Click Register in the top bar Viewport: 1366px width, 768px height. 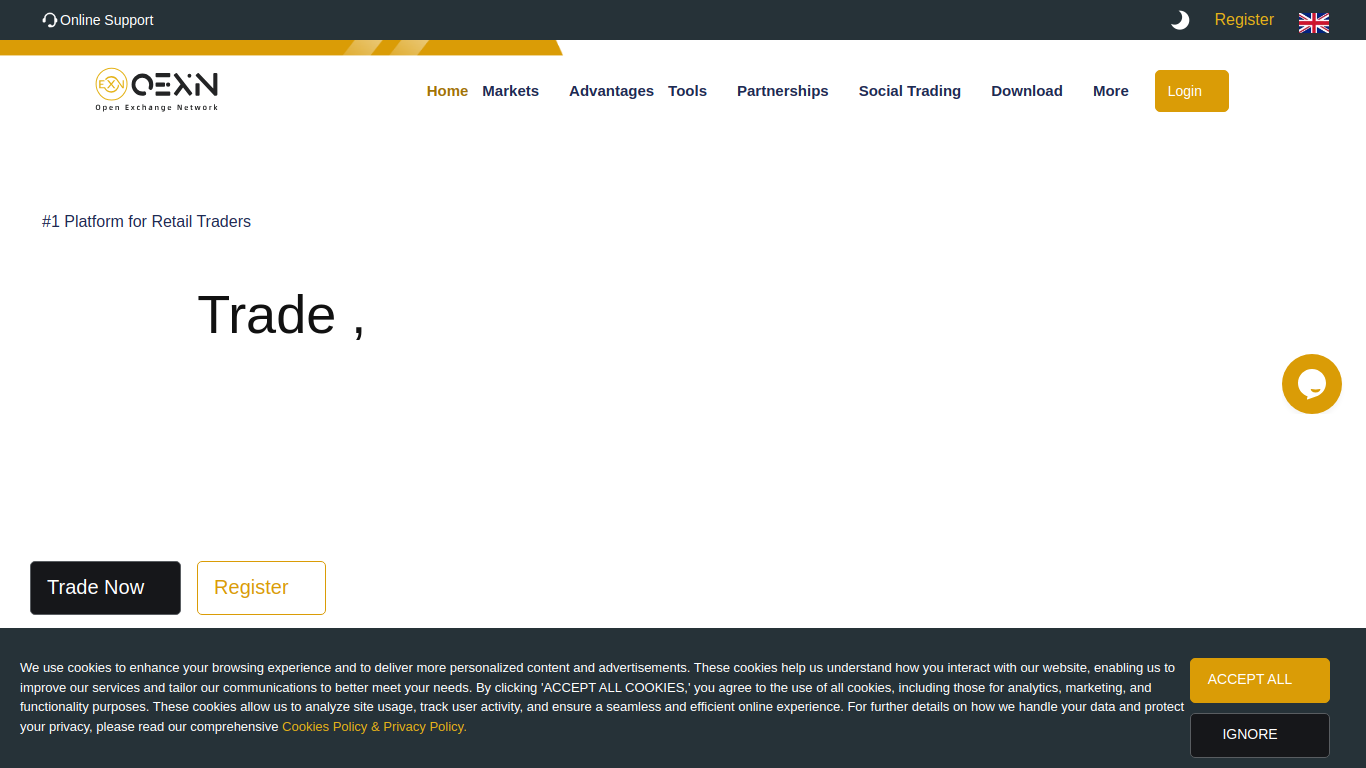pos(1244,20)
